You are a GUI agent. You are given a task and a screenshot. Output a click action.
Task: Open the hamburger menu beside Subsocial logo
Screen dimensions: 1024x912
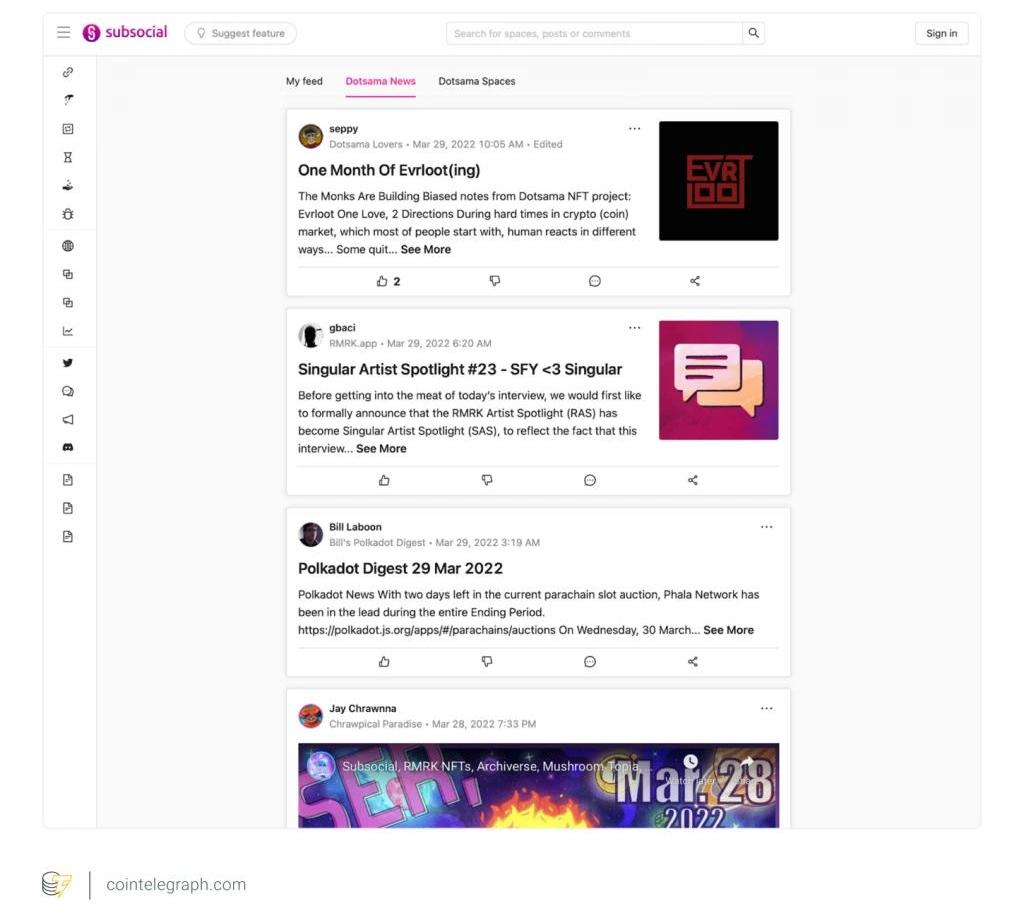tap(64, 33)
